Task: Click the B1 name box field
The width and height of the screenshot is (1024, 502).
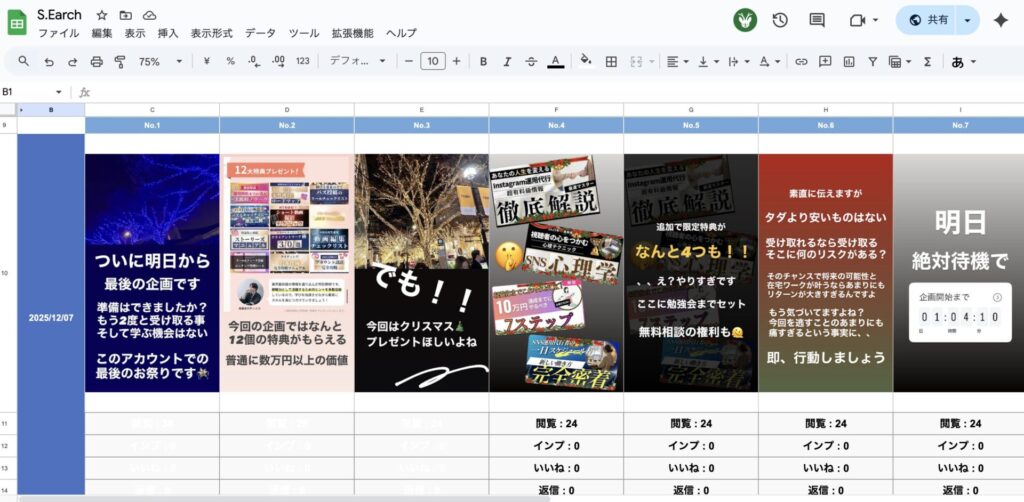Action: click(x=28, y=92)
